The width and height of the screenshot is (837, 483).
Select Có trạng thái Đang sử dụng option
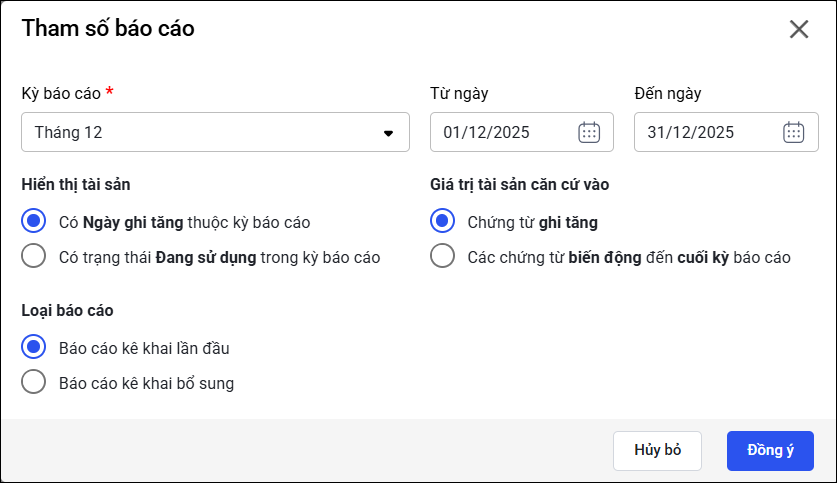tap(34, 257)
